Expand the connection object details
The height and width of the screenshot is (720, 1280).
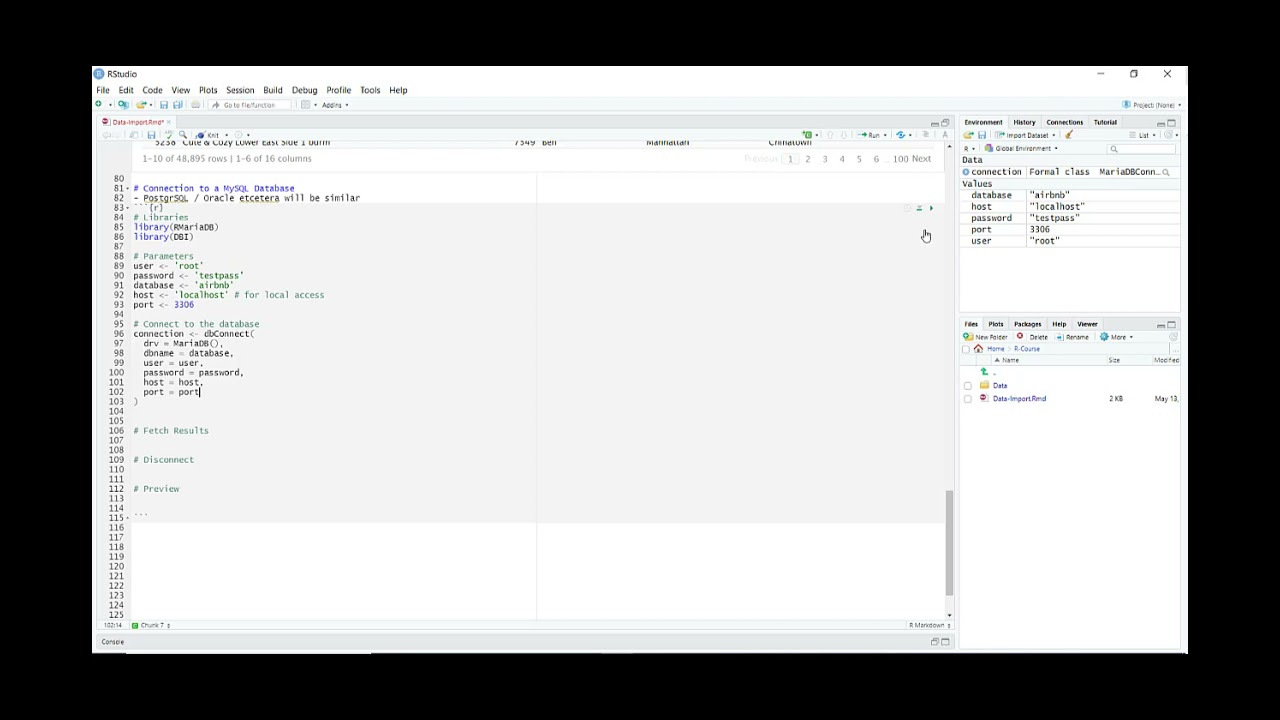[x=966, y=172]
